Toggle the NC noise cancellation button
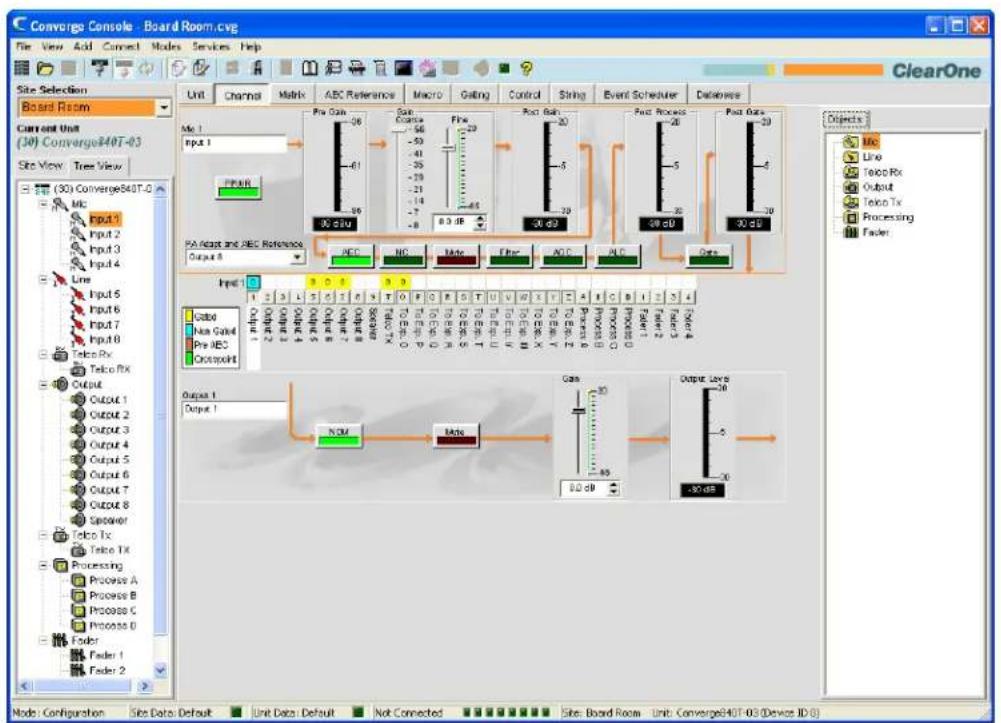This screenshot has height=723, width=1001. pyautogui.click(x=402, y=256)
